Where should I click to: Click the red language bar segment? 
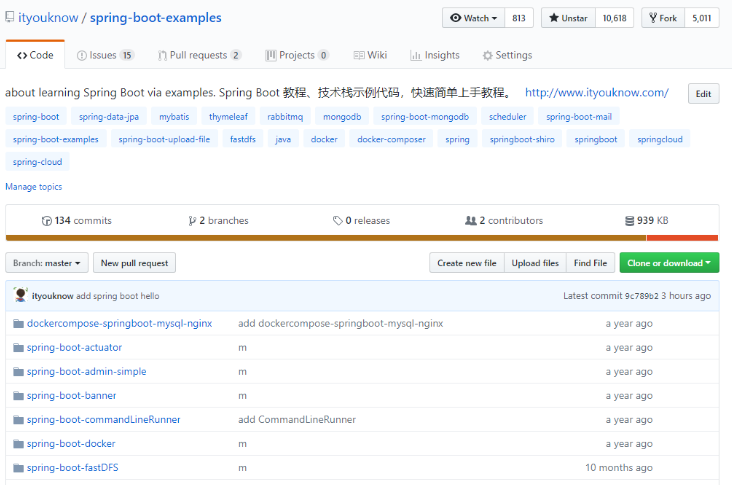pos(682,238)
